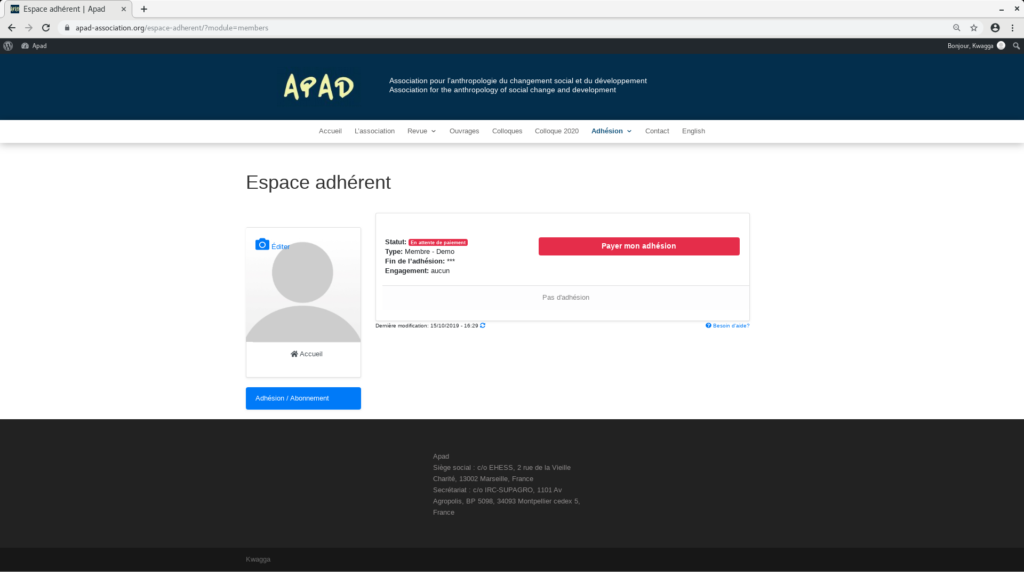The width and height of the screenshot is (1024, 576).
Task: Close the Espace adhérent tab
Action: coord(123,9)
